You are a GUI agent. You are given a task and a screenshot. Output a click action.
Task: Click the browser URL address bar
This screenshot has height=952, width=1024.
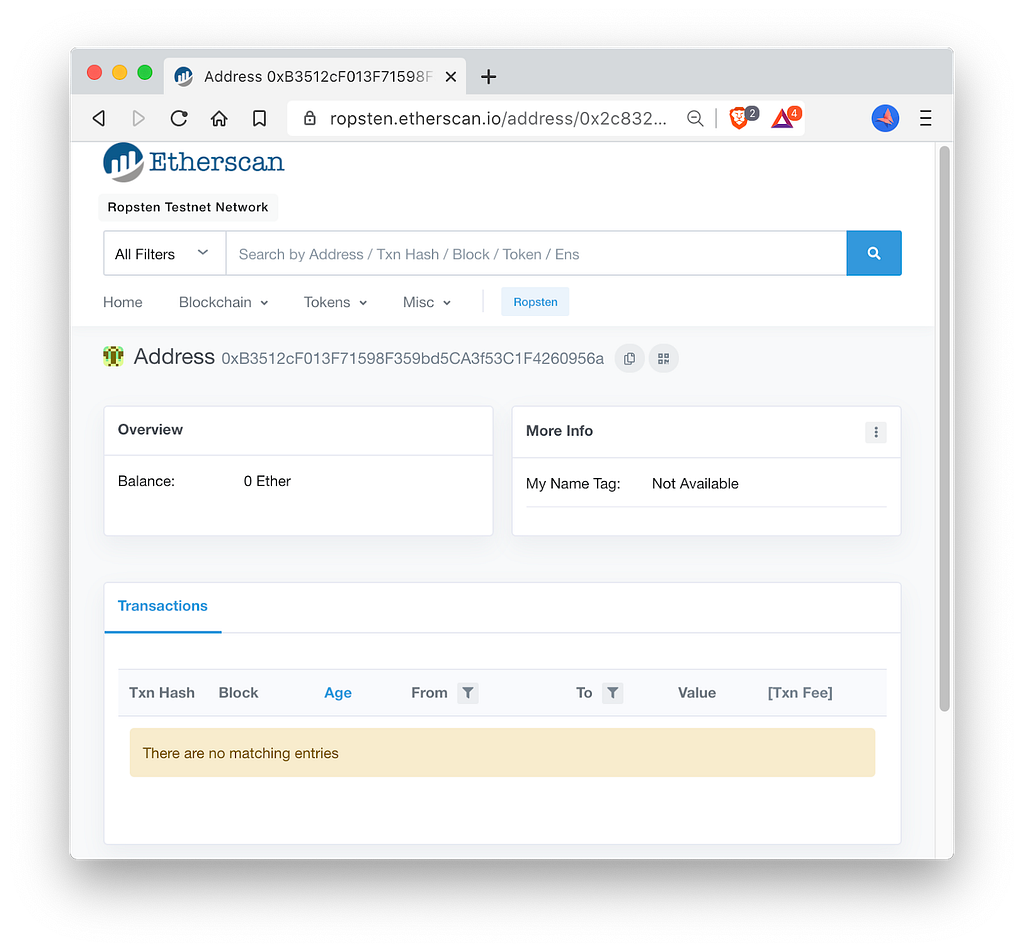point(498,118)
